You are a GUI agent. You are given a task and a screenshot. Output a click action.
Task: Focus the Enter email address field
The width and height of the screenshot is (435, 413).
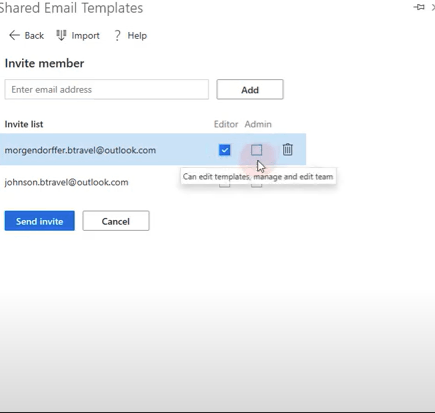107,89
